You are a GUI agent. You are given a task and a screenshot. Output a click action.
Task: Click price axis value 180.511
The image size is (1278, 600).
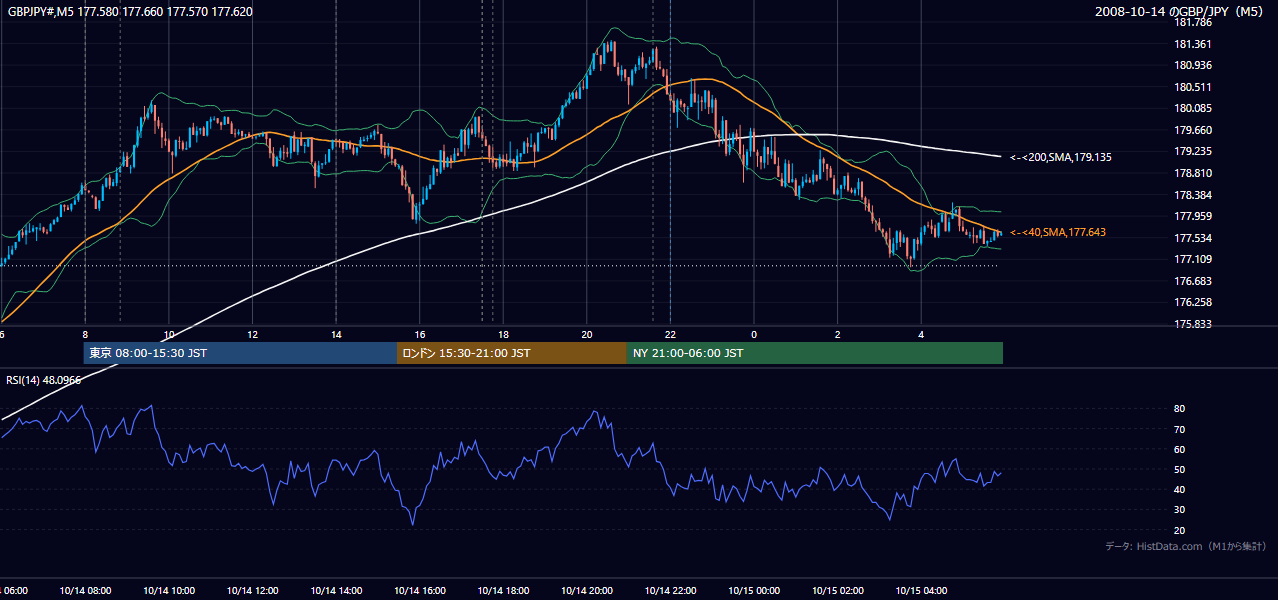(1194, 87)
